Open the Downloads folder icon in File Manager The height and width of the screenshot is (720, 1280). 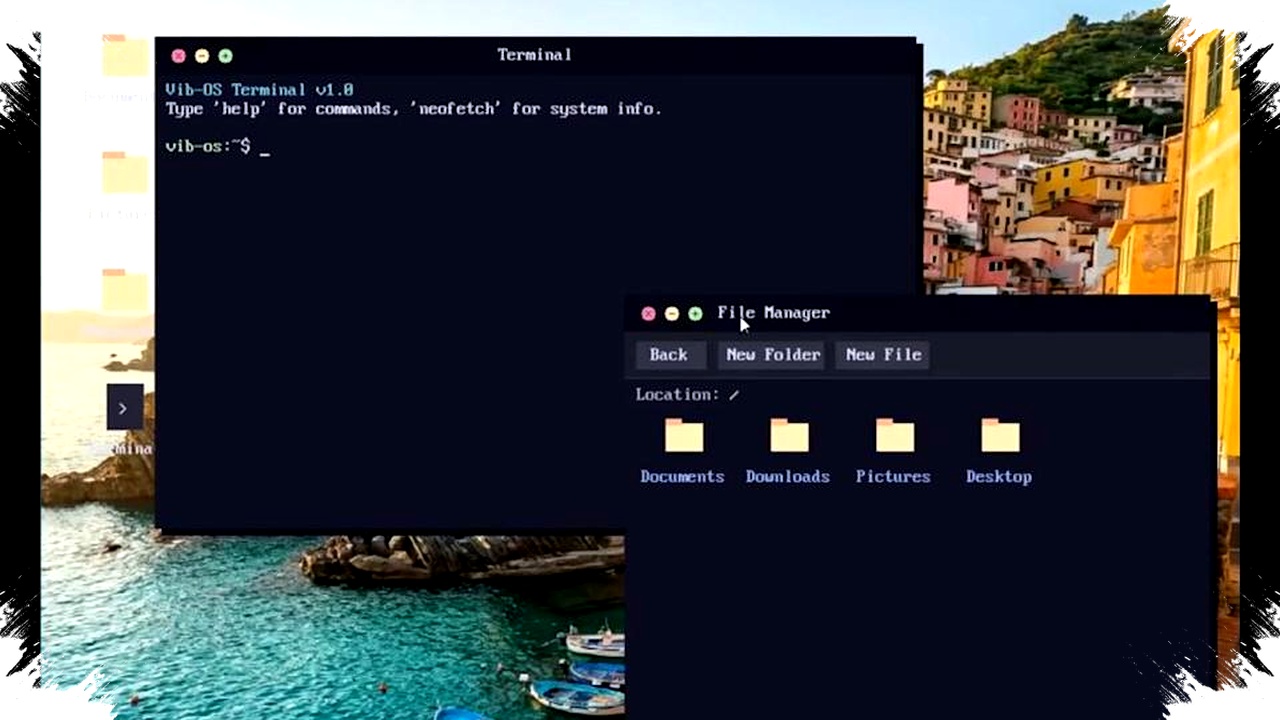(x=789, y=436)
